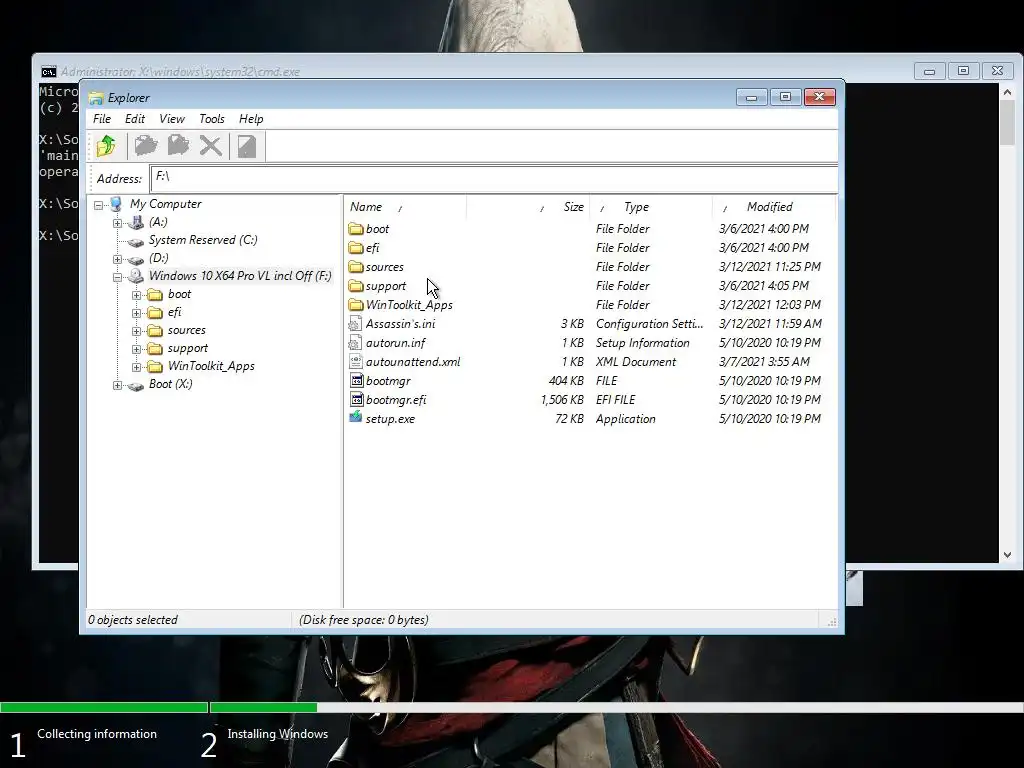The image size is (1024, 768).
Task: Collapse the My Computer tree node
Action: (x=98, y=205)
